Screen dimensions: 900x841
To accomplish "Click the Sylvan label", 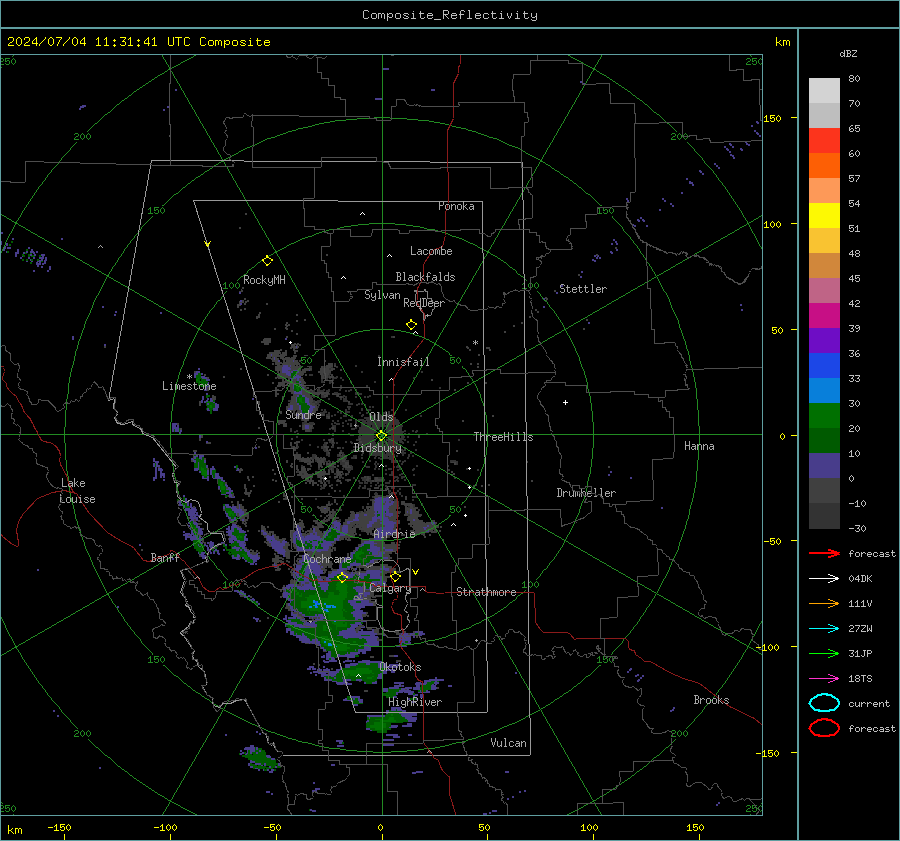I will (382, 295).
